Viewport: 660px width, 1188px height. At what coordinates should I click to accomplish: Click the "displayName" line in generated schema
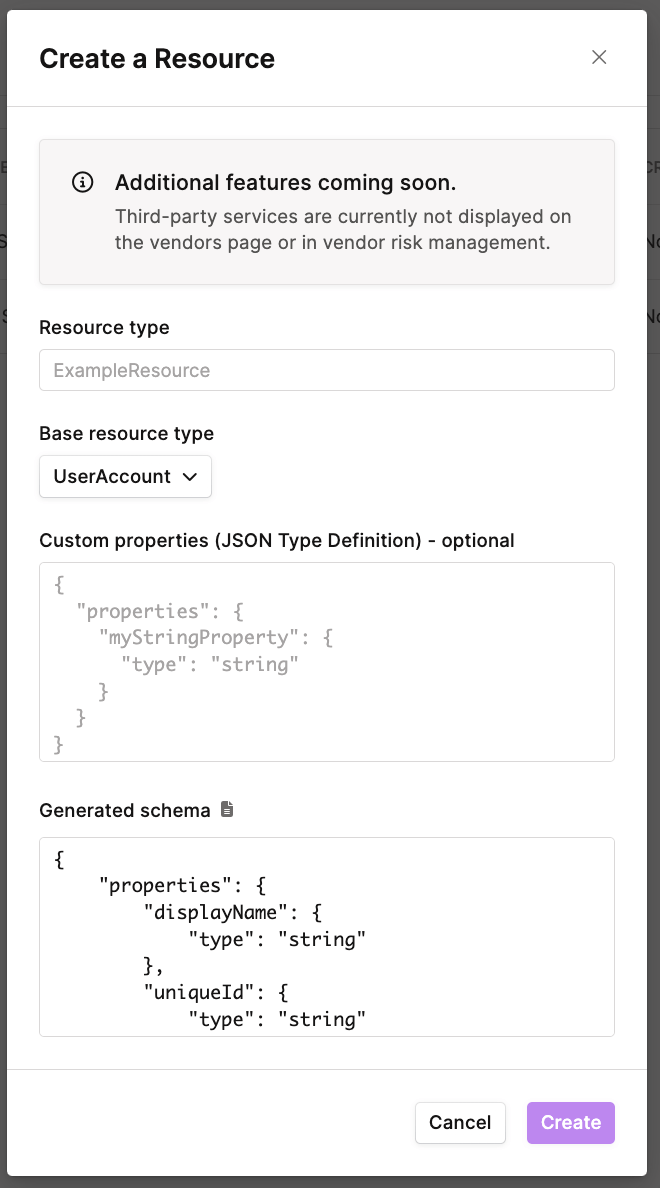pyautogui.click(x=231, y=912)
